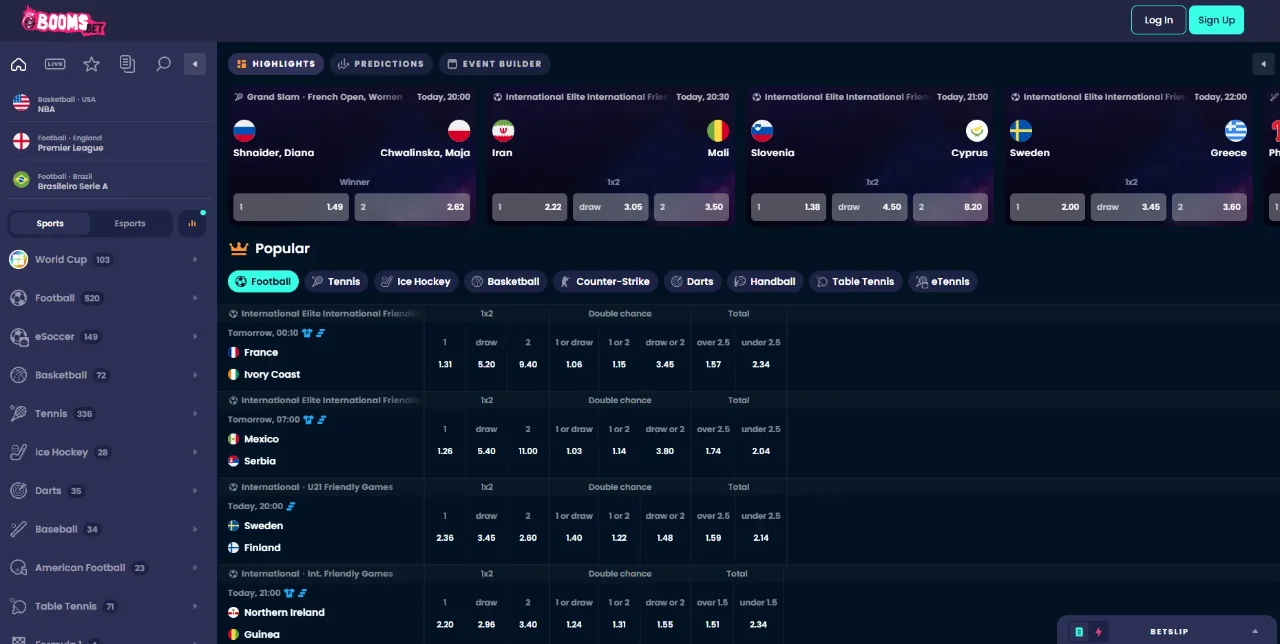Collapse the left sidebar arrow
1280x644 pixels.
(x=195, y=64)
